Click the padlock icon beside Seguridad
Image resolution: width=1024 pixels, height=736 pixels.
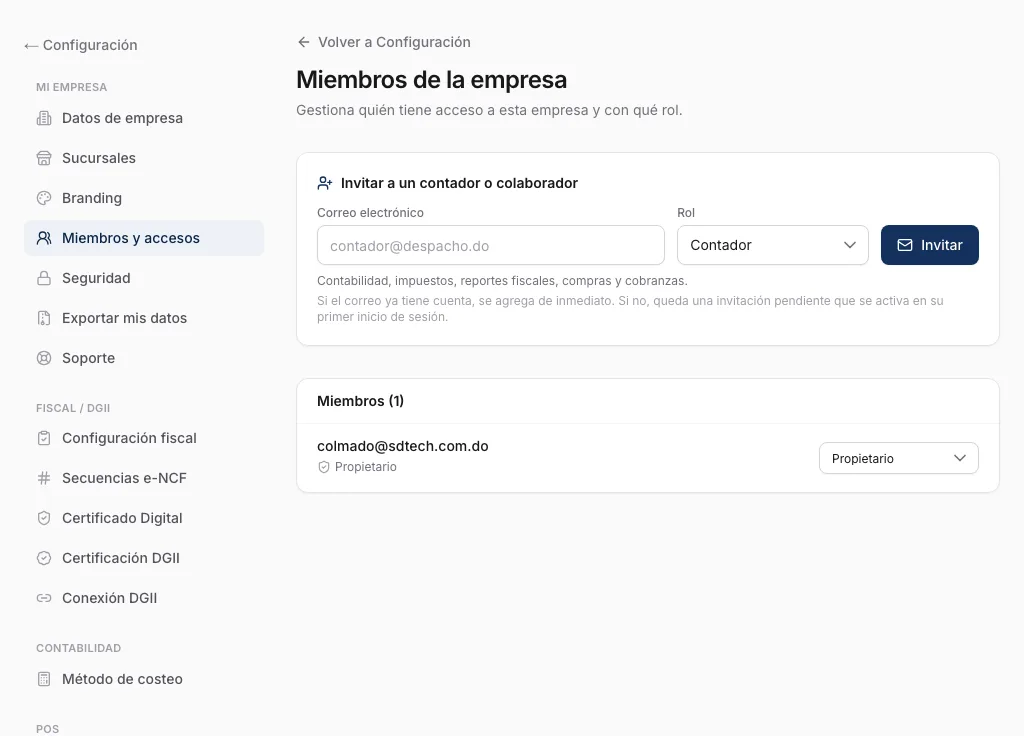[44, 278]
